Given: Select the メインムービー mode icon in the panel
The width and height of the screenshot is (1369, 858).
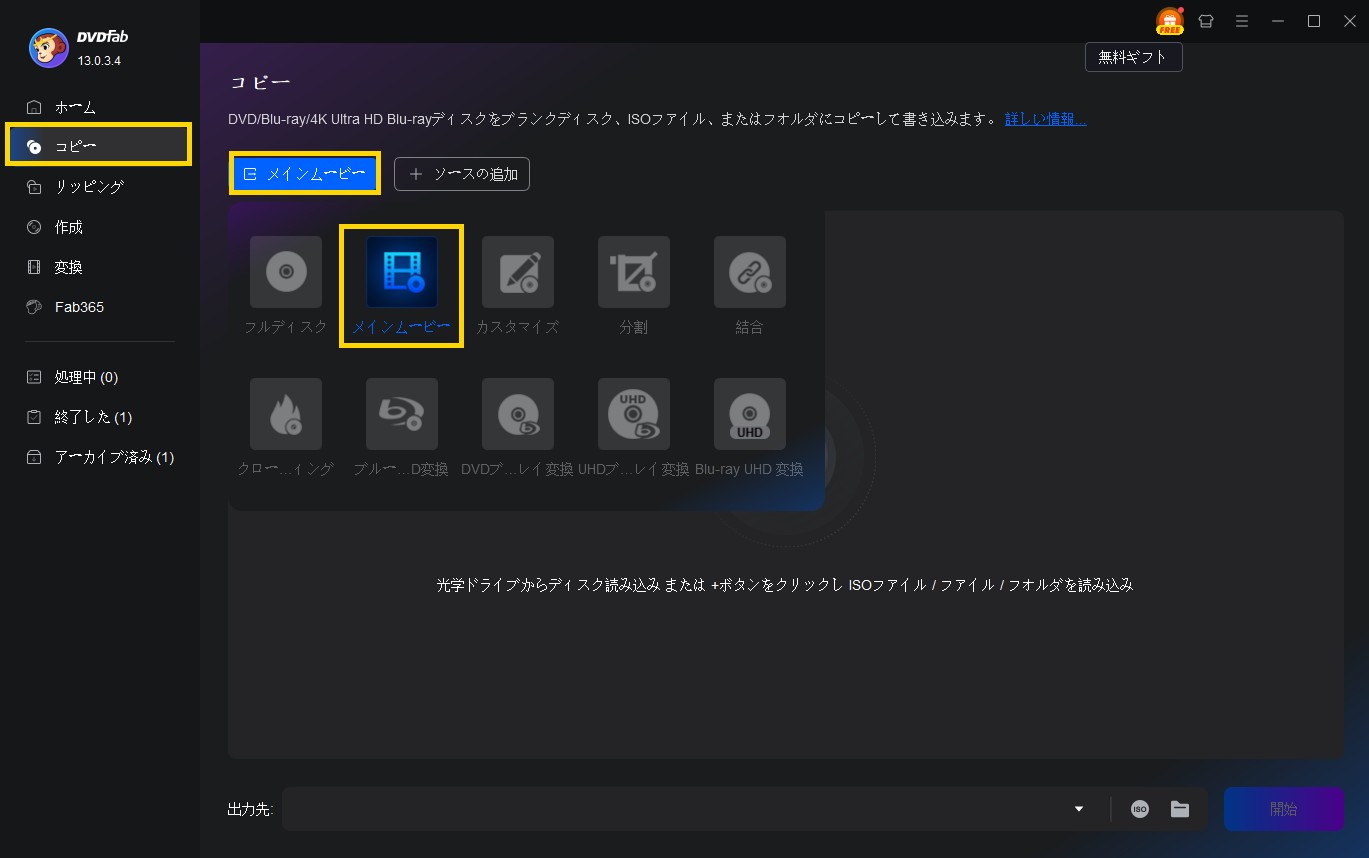Looking at the screenshot, I should pyautogui.click(x=402, y=272).
